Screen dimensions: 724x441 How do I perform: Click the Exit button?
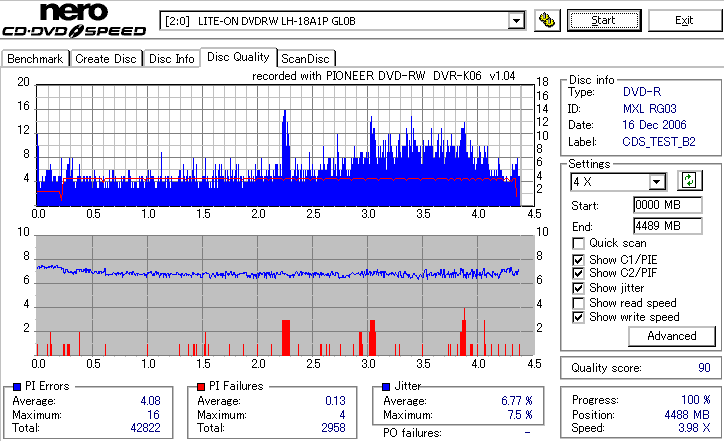pyautogui.click(x=684, y=20)
